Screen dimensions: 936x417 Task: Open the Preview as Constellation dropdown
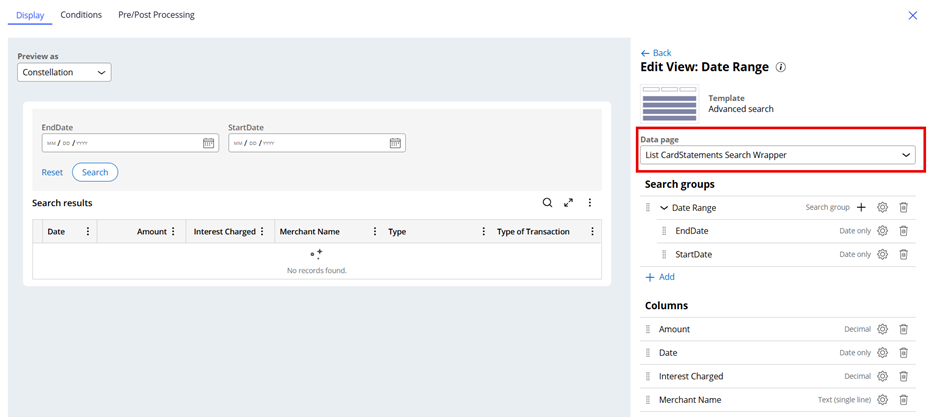pyautogui.click(x=64, y=72)
